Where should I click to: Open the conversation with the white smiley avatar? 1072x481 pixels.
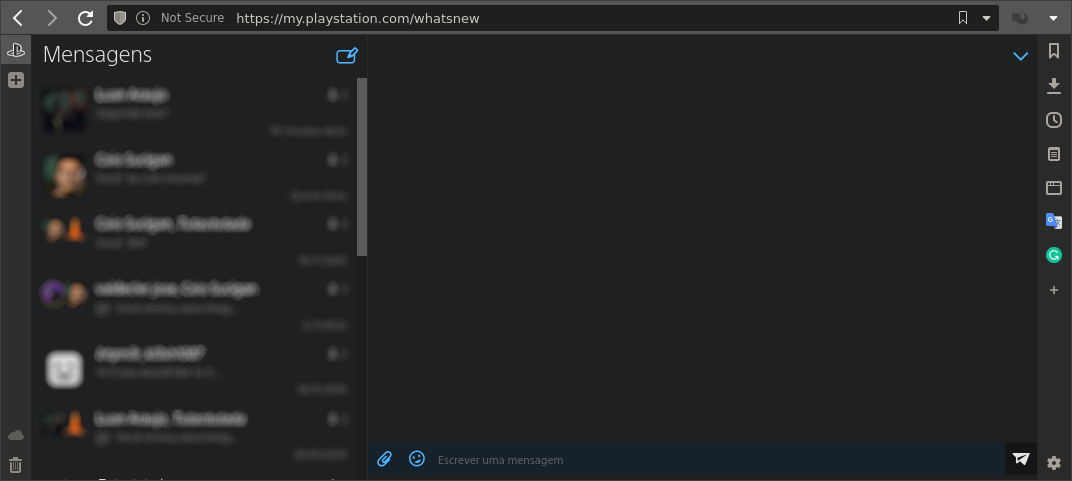pos(195,369)
